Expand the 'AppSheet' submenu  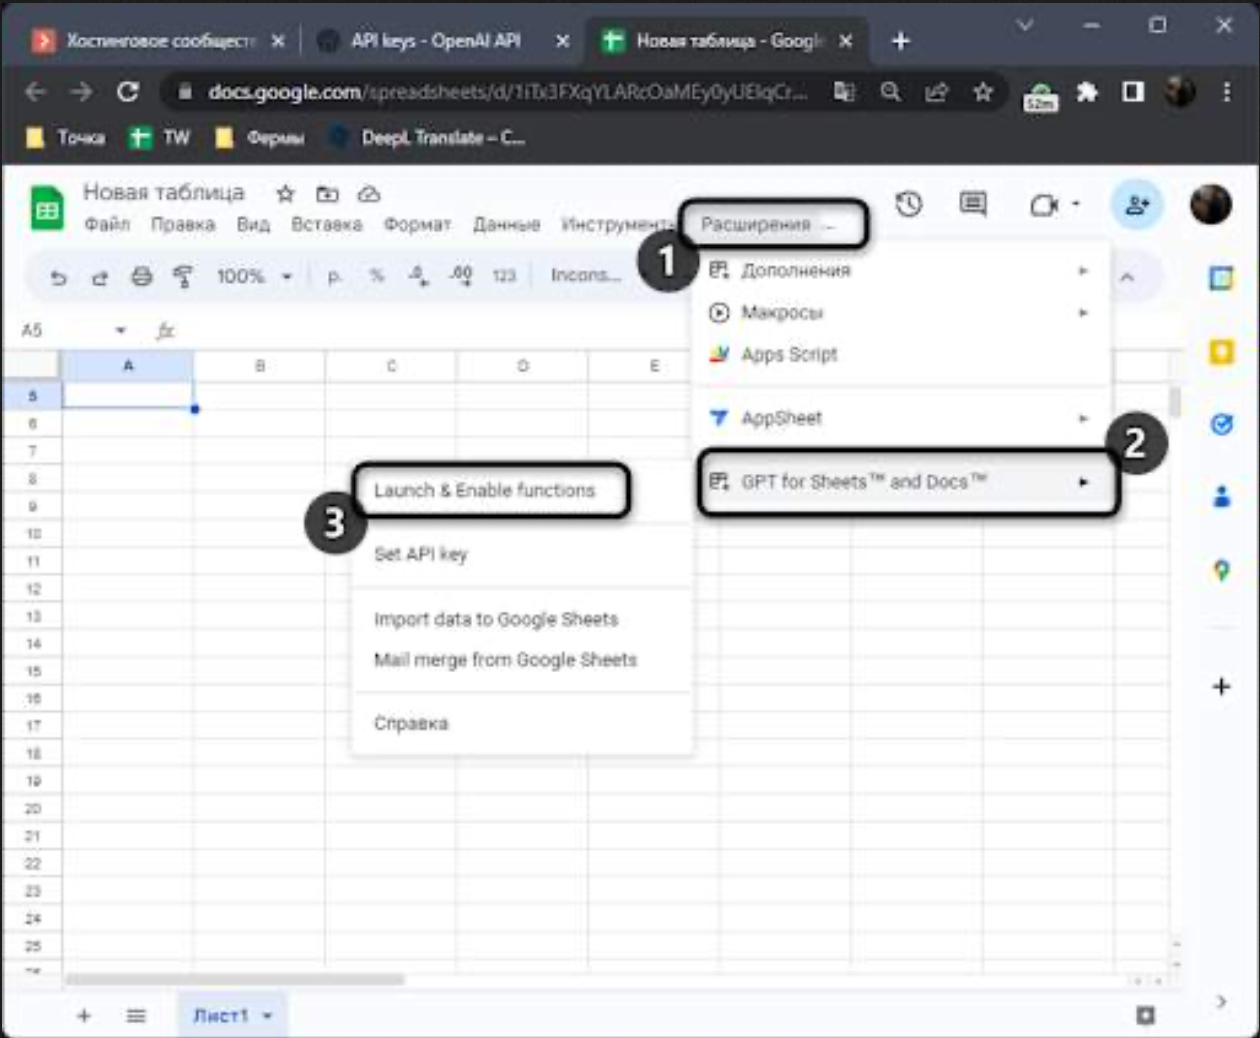[x=900, y=418]
